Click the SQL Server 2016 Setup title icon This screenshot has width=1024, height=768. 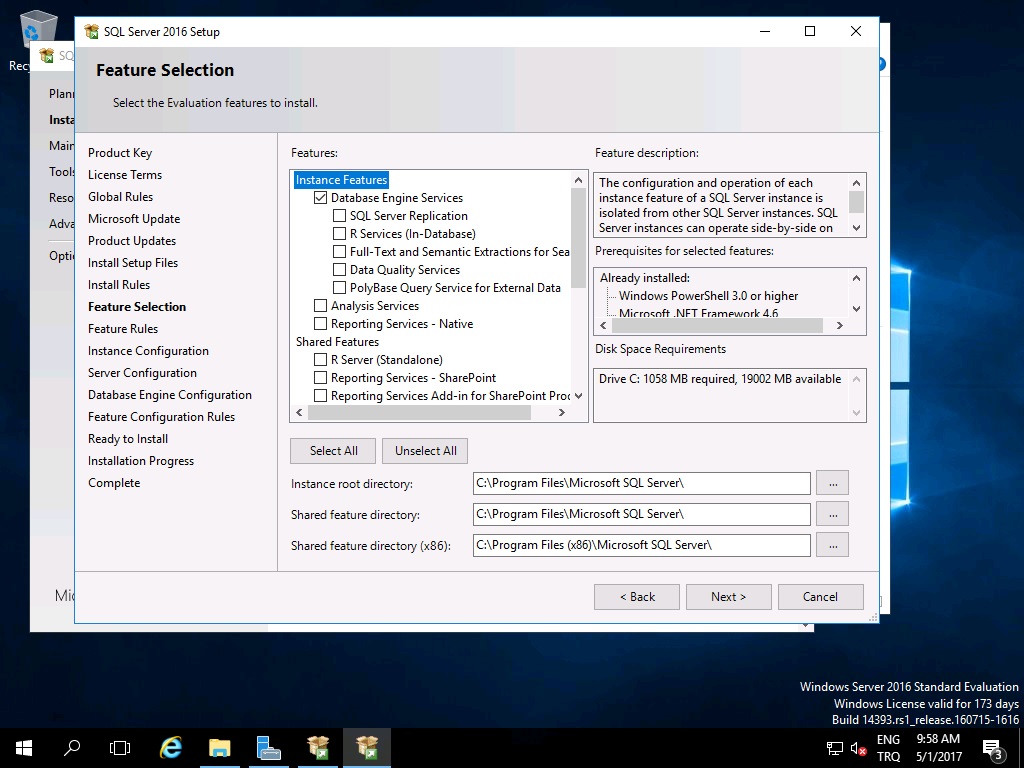[x=91, y=31]
